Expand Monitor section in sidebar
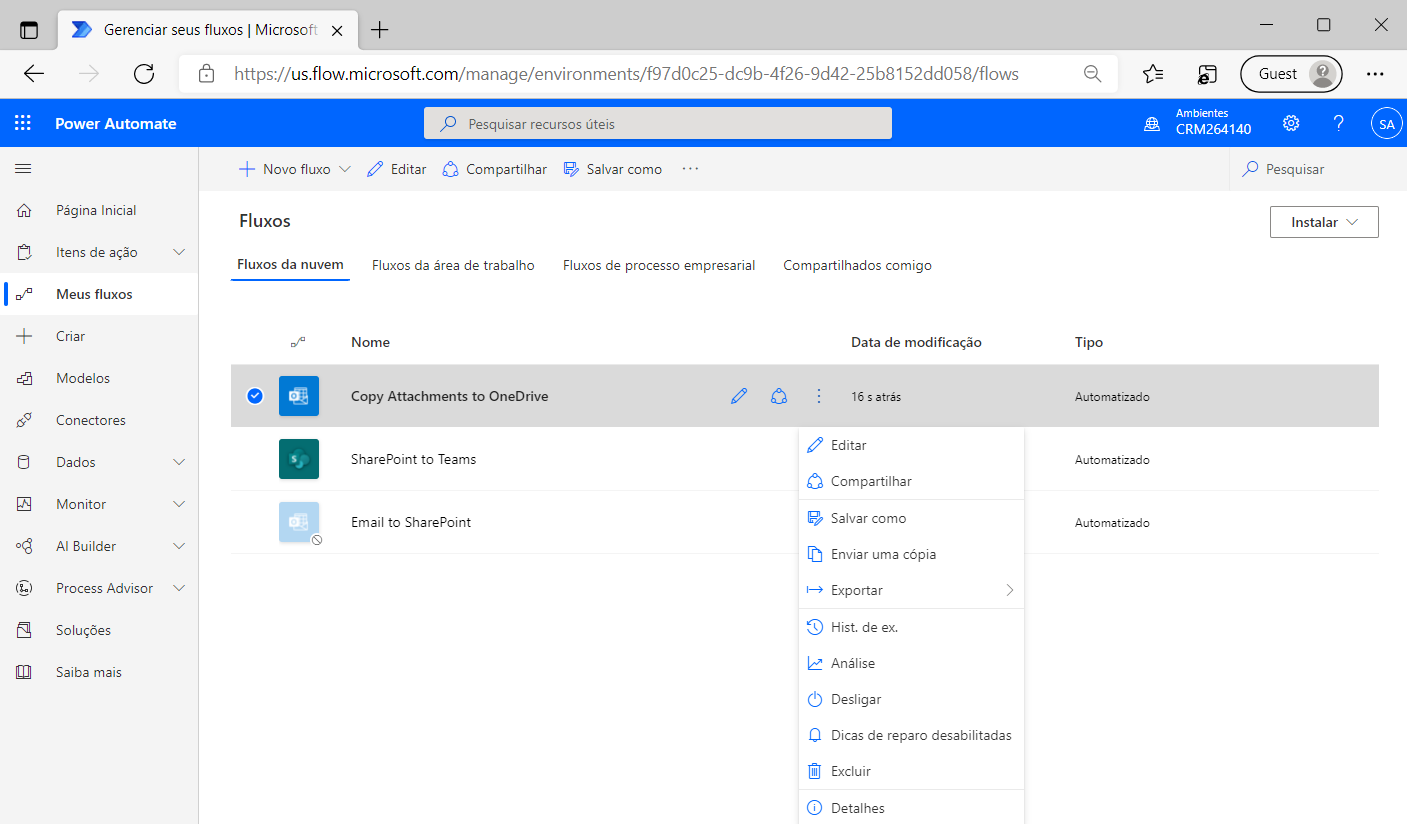 (x=179, y=504)
